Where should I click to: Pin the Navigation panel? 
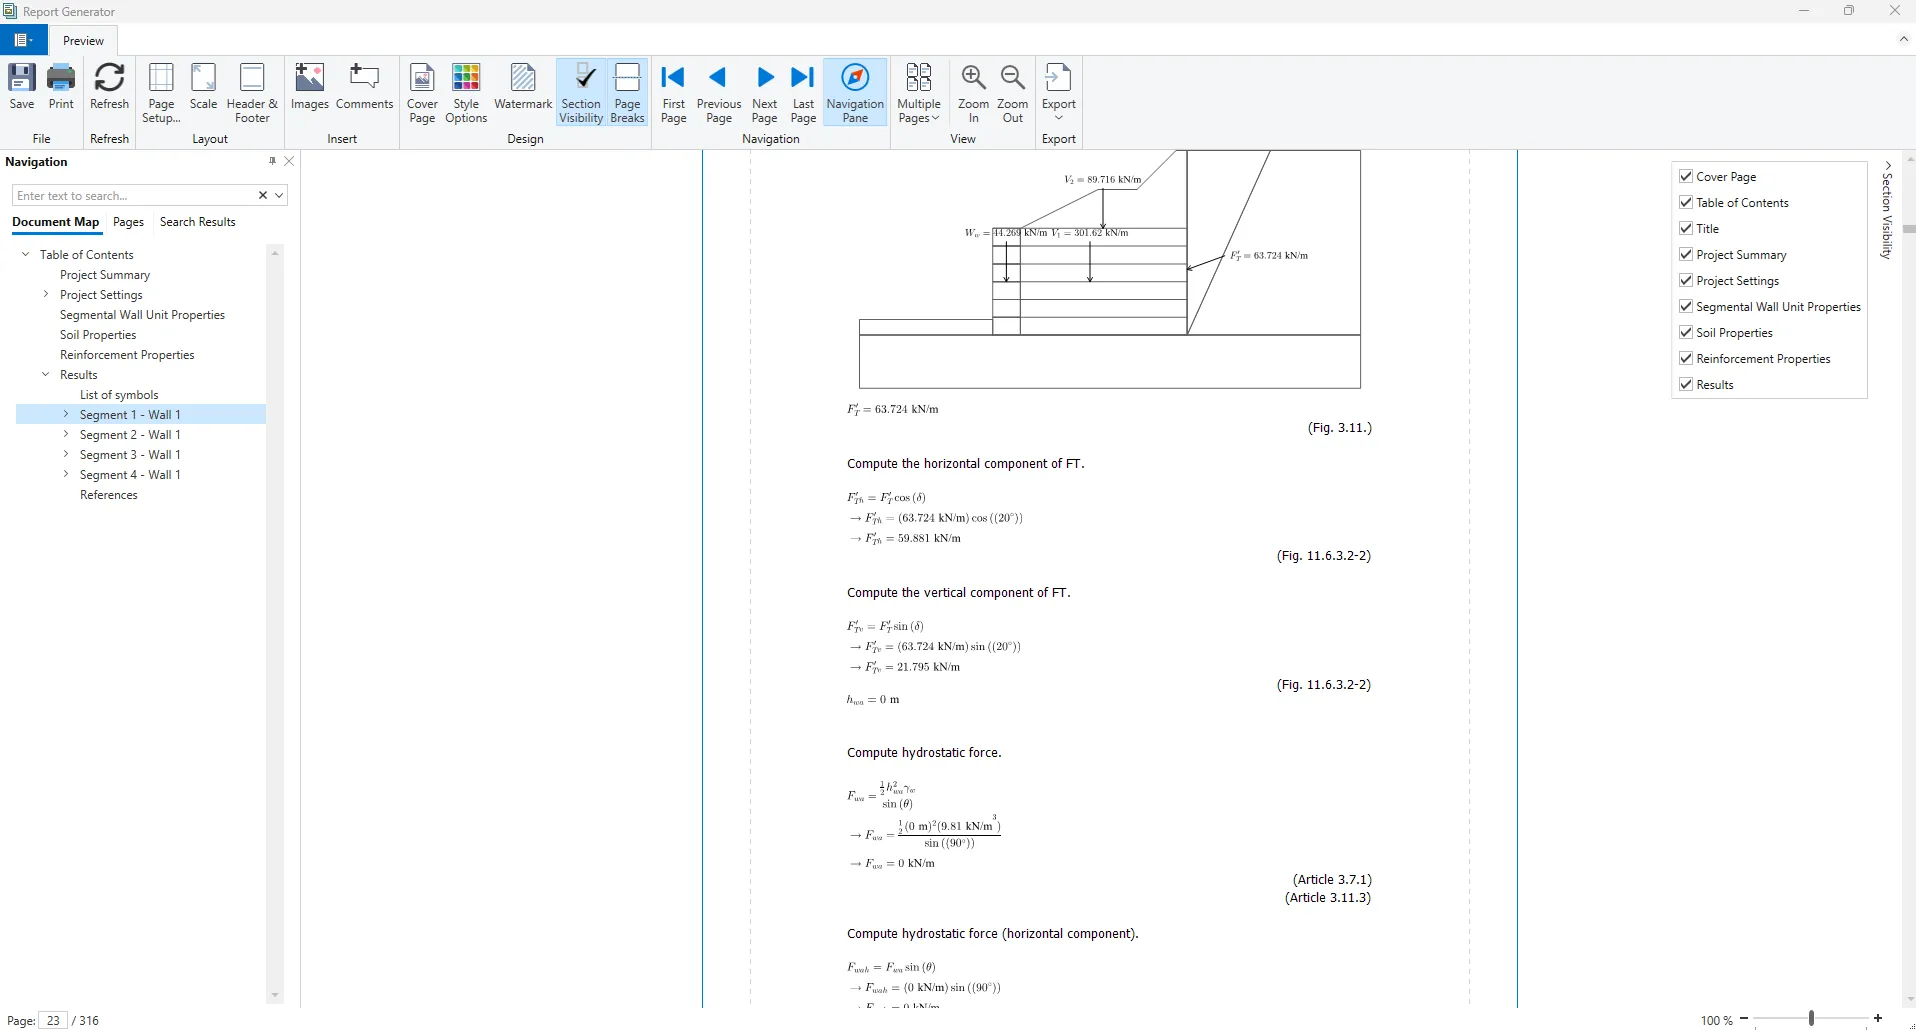coord(272,161)
